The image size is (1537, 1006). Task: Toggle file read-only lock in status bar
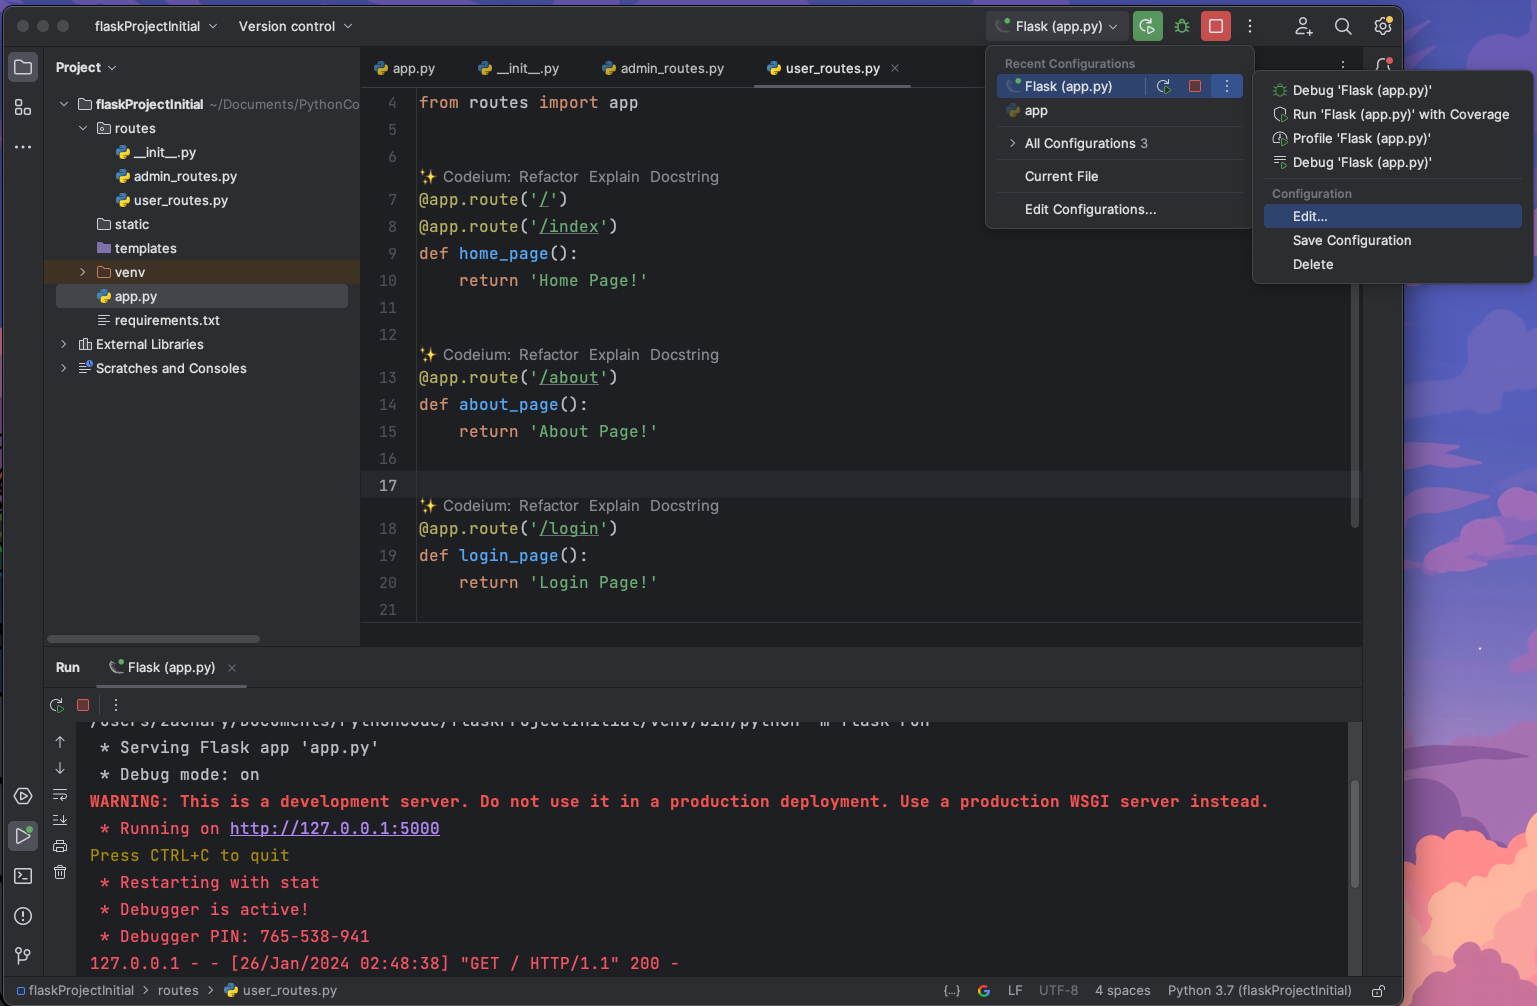[x=1378, y=991]
